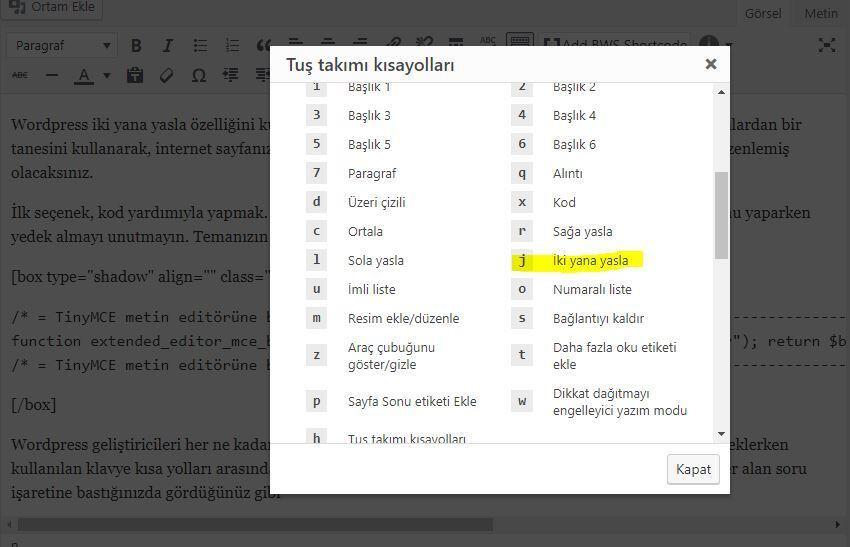This screenshot has width=850, height=547.
Task: Click the dialog scrollbar down arrow
Action: (x=721, y=434)
